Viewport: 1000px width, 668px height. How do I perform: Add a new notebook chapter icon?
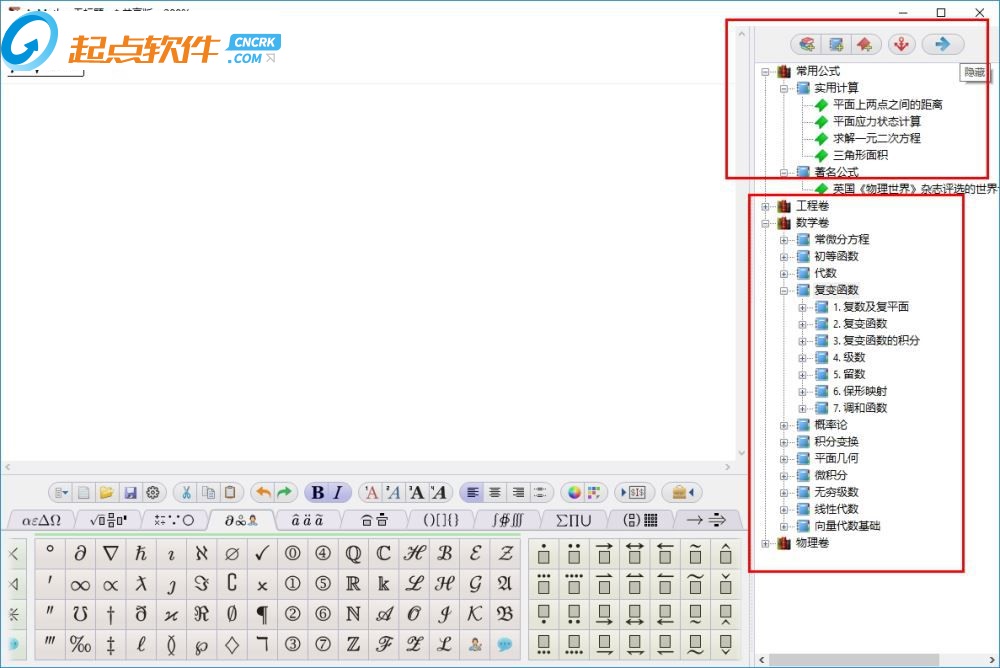point(835,44)
